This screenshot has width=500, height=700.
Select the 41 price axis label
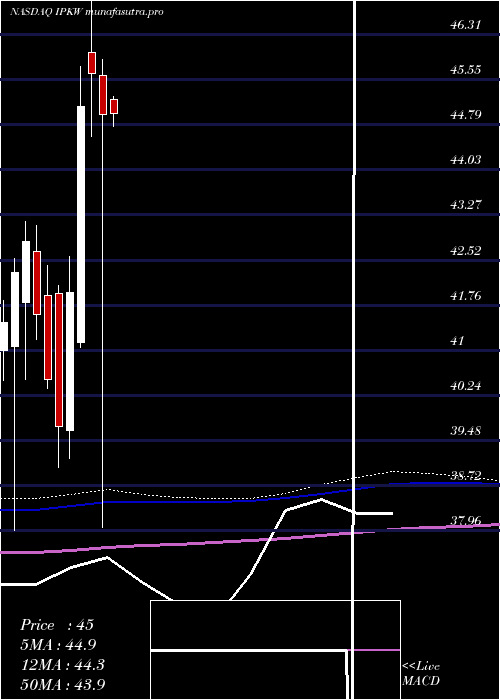[457, 341]
